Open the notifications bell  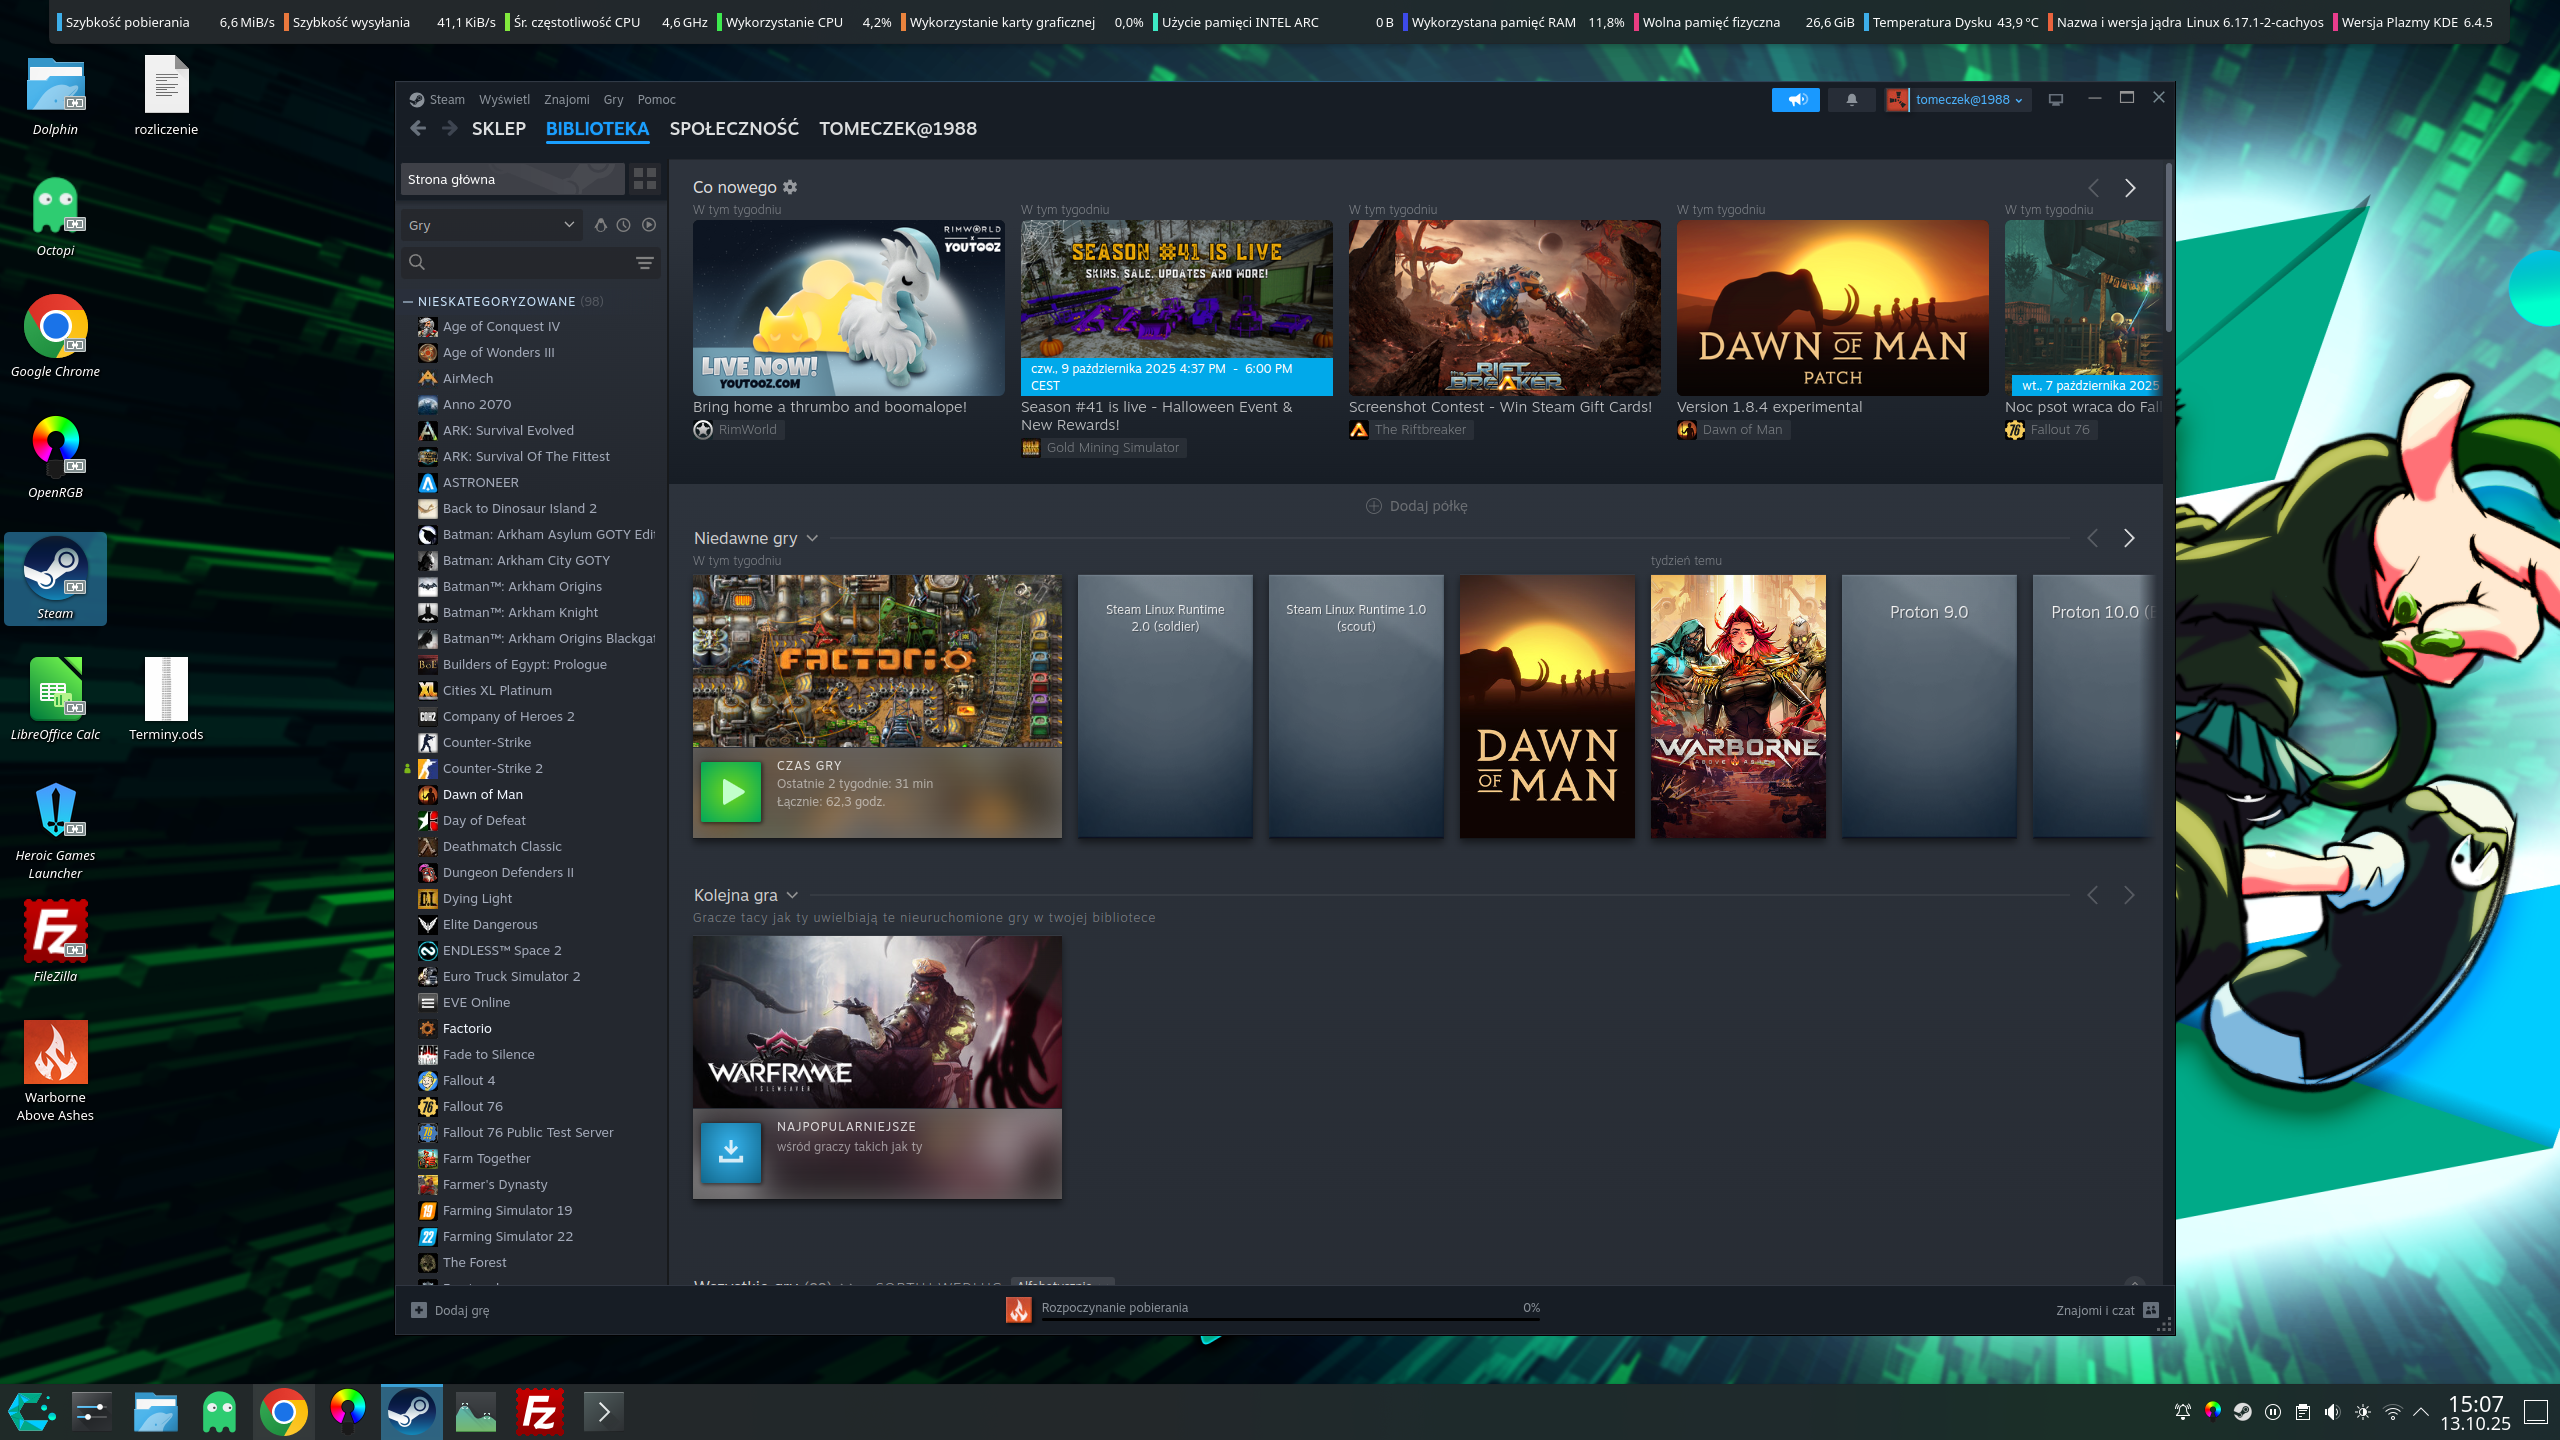(x=1851, y=99)
